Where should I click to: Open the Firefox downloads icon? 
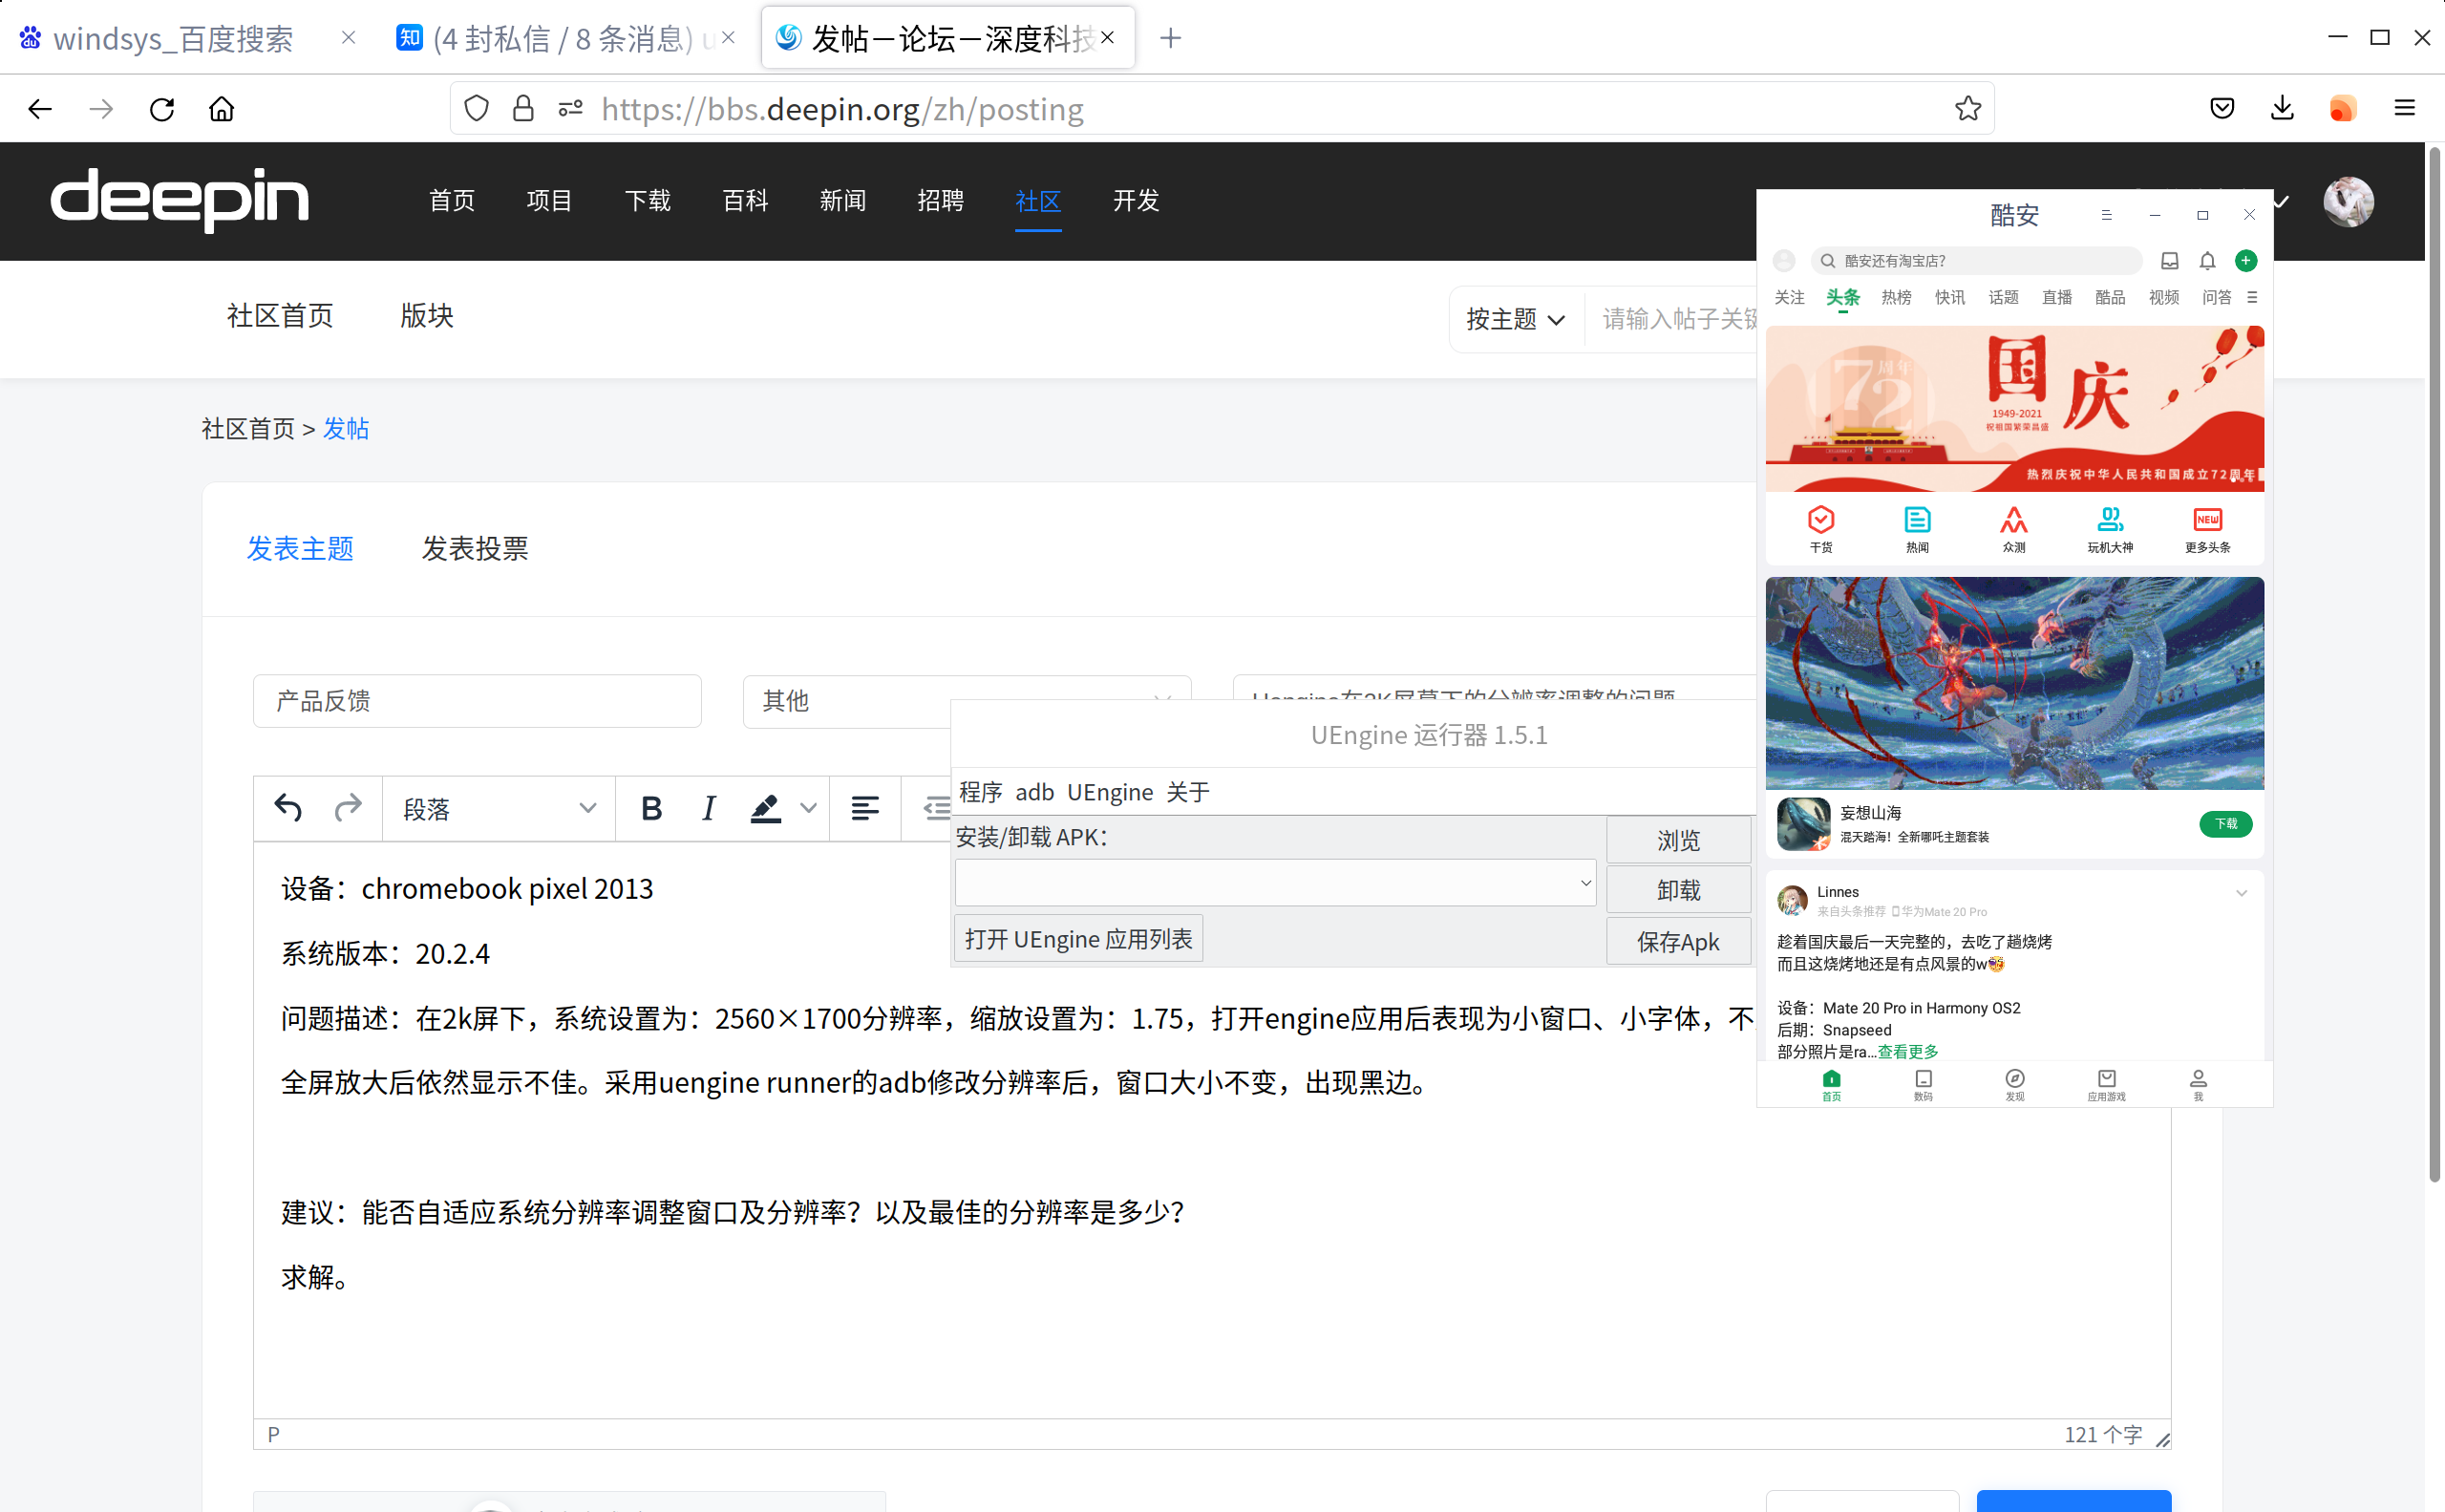click(x=2281, y=108)
